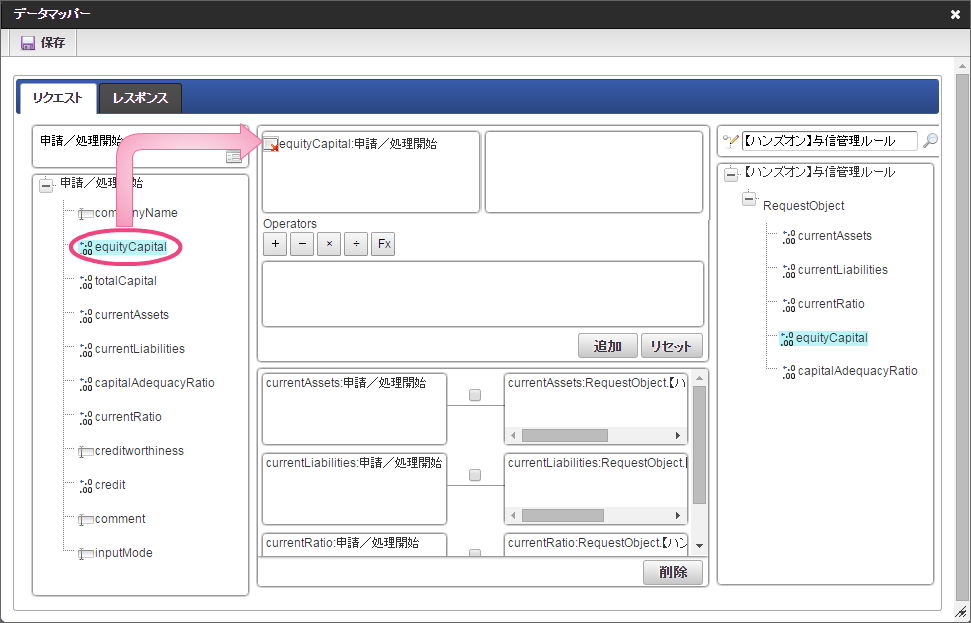This screenshot has width=971, height=623.
Task: Click text-field icon of comment node
Action: [x=86, y=520]
